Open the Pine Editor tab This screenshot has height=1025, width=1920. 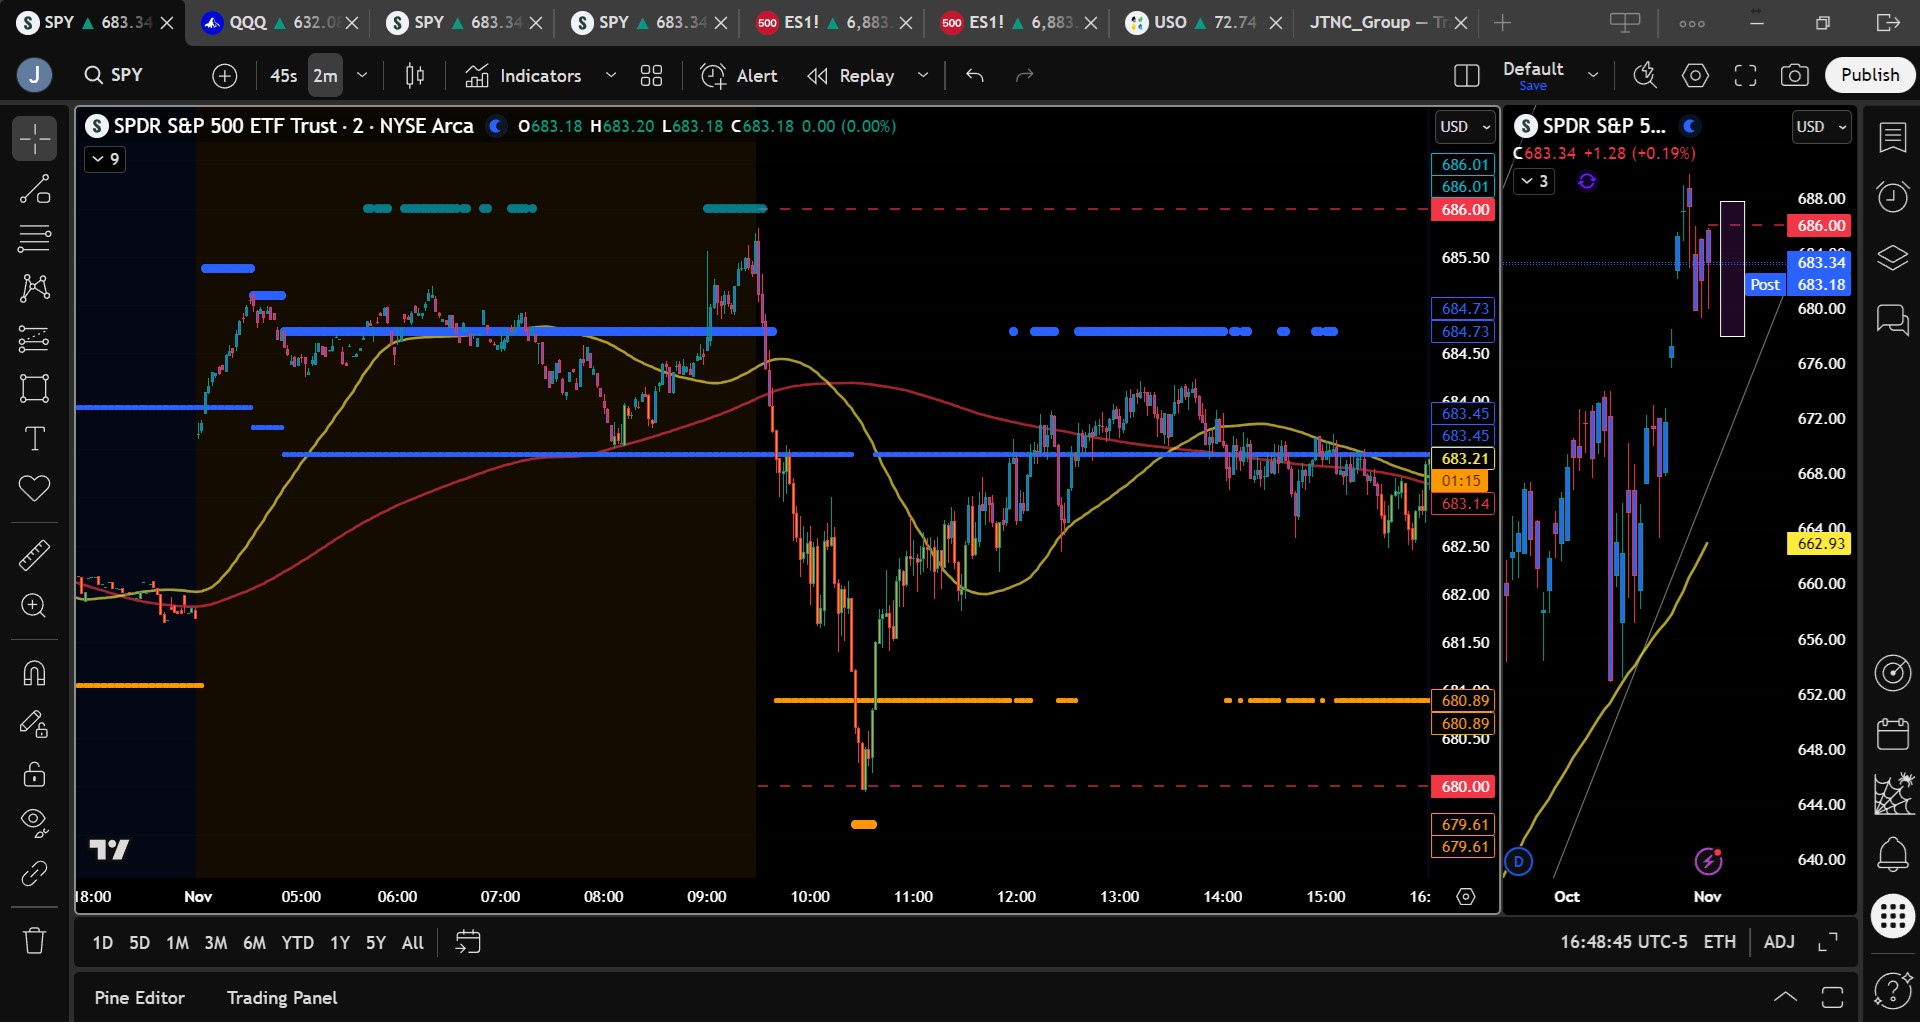click(140, 998)
